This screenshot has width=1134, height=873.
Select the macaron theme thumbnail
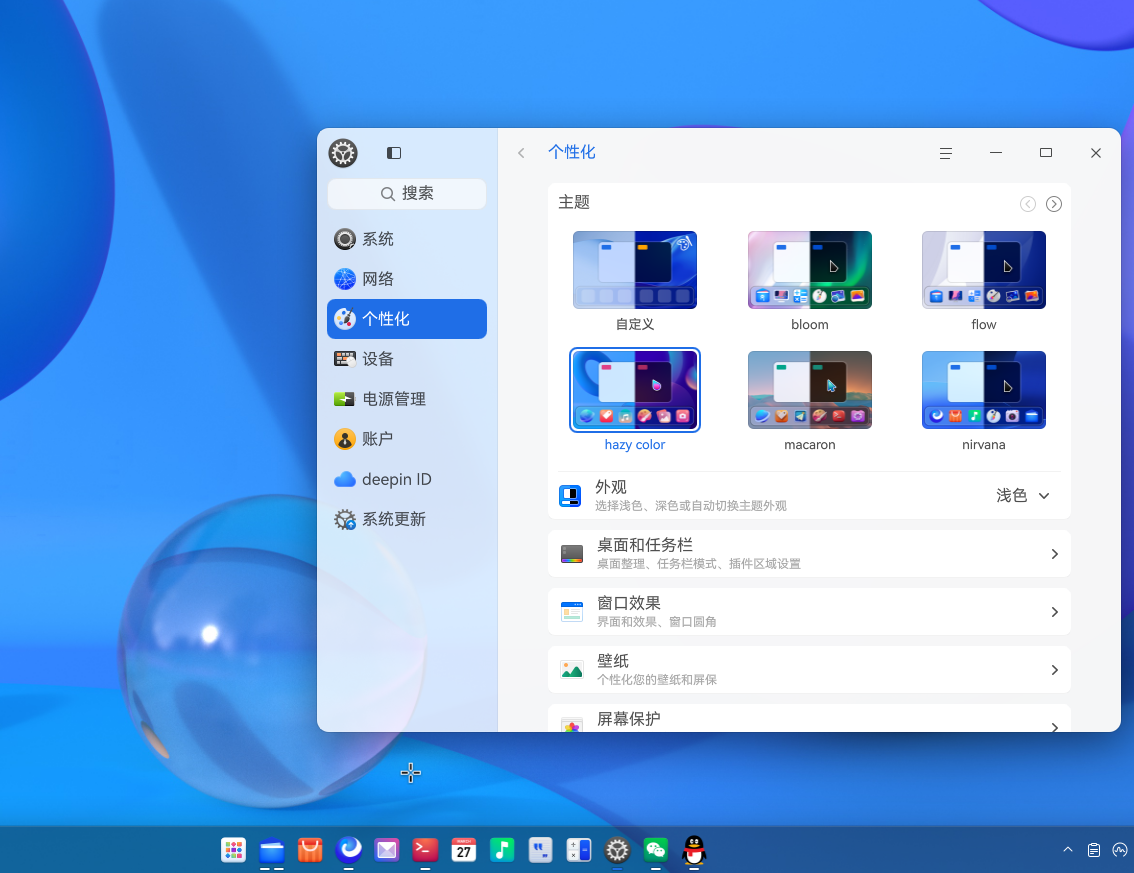tap(809, 390)
